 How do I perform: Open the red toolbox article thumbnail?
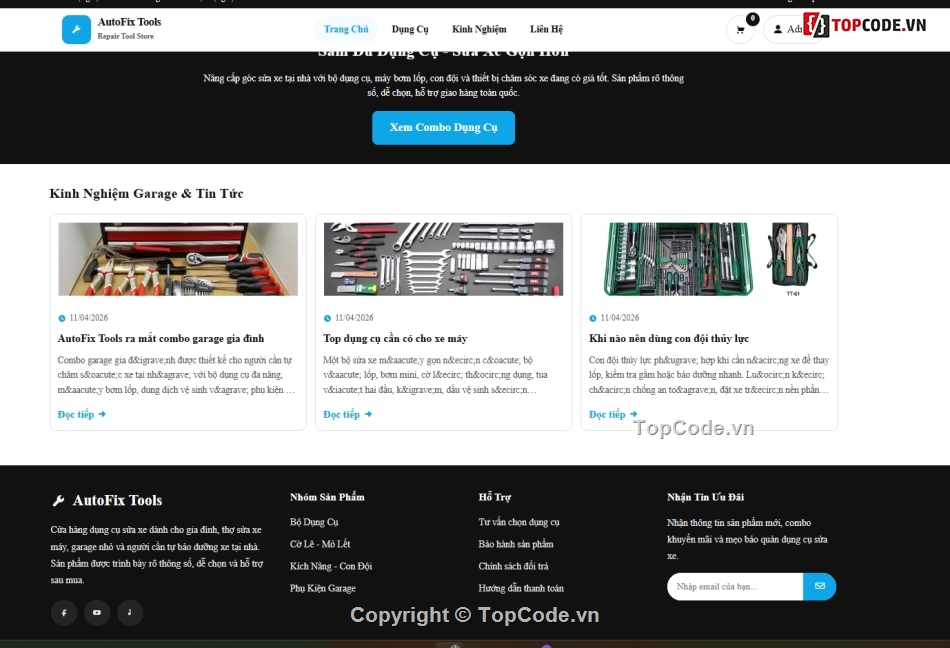click(x=178, y=259)
